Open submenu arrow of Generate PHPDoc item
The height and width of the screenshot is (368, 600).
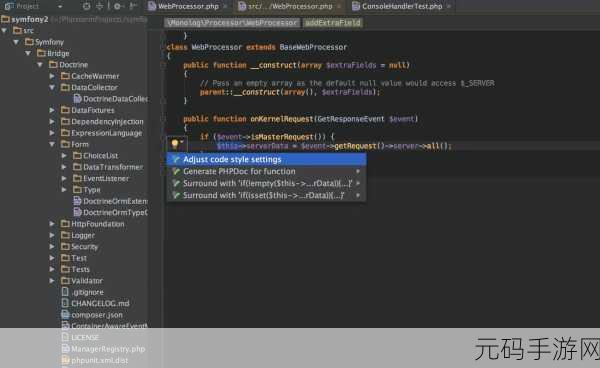pos(358,172)
